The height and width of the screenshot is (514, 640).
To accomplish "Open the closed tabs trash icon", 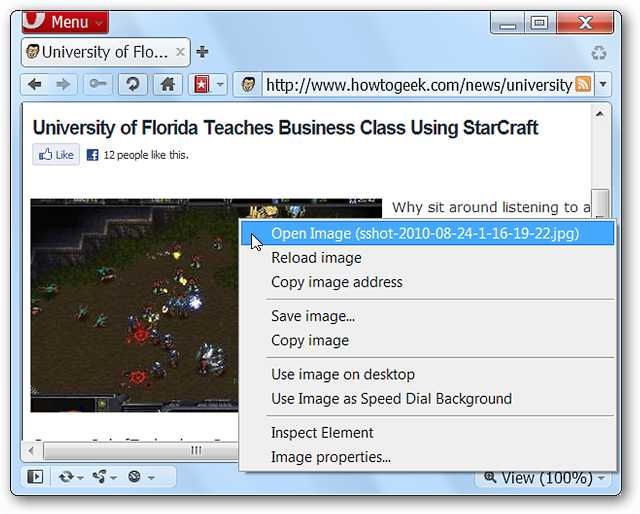I will coord(599,53).
